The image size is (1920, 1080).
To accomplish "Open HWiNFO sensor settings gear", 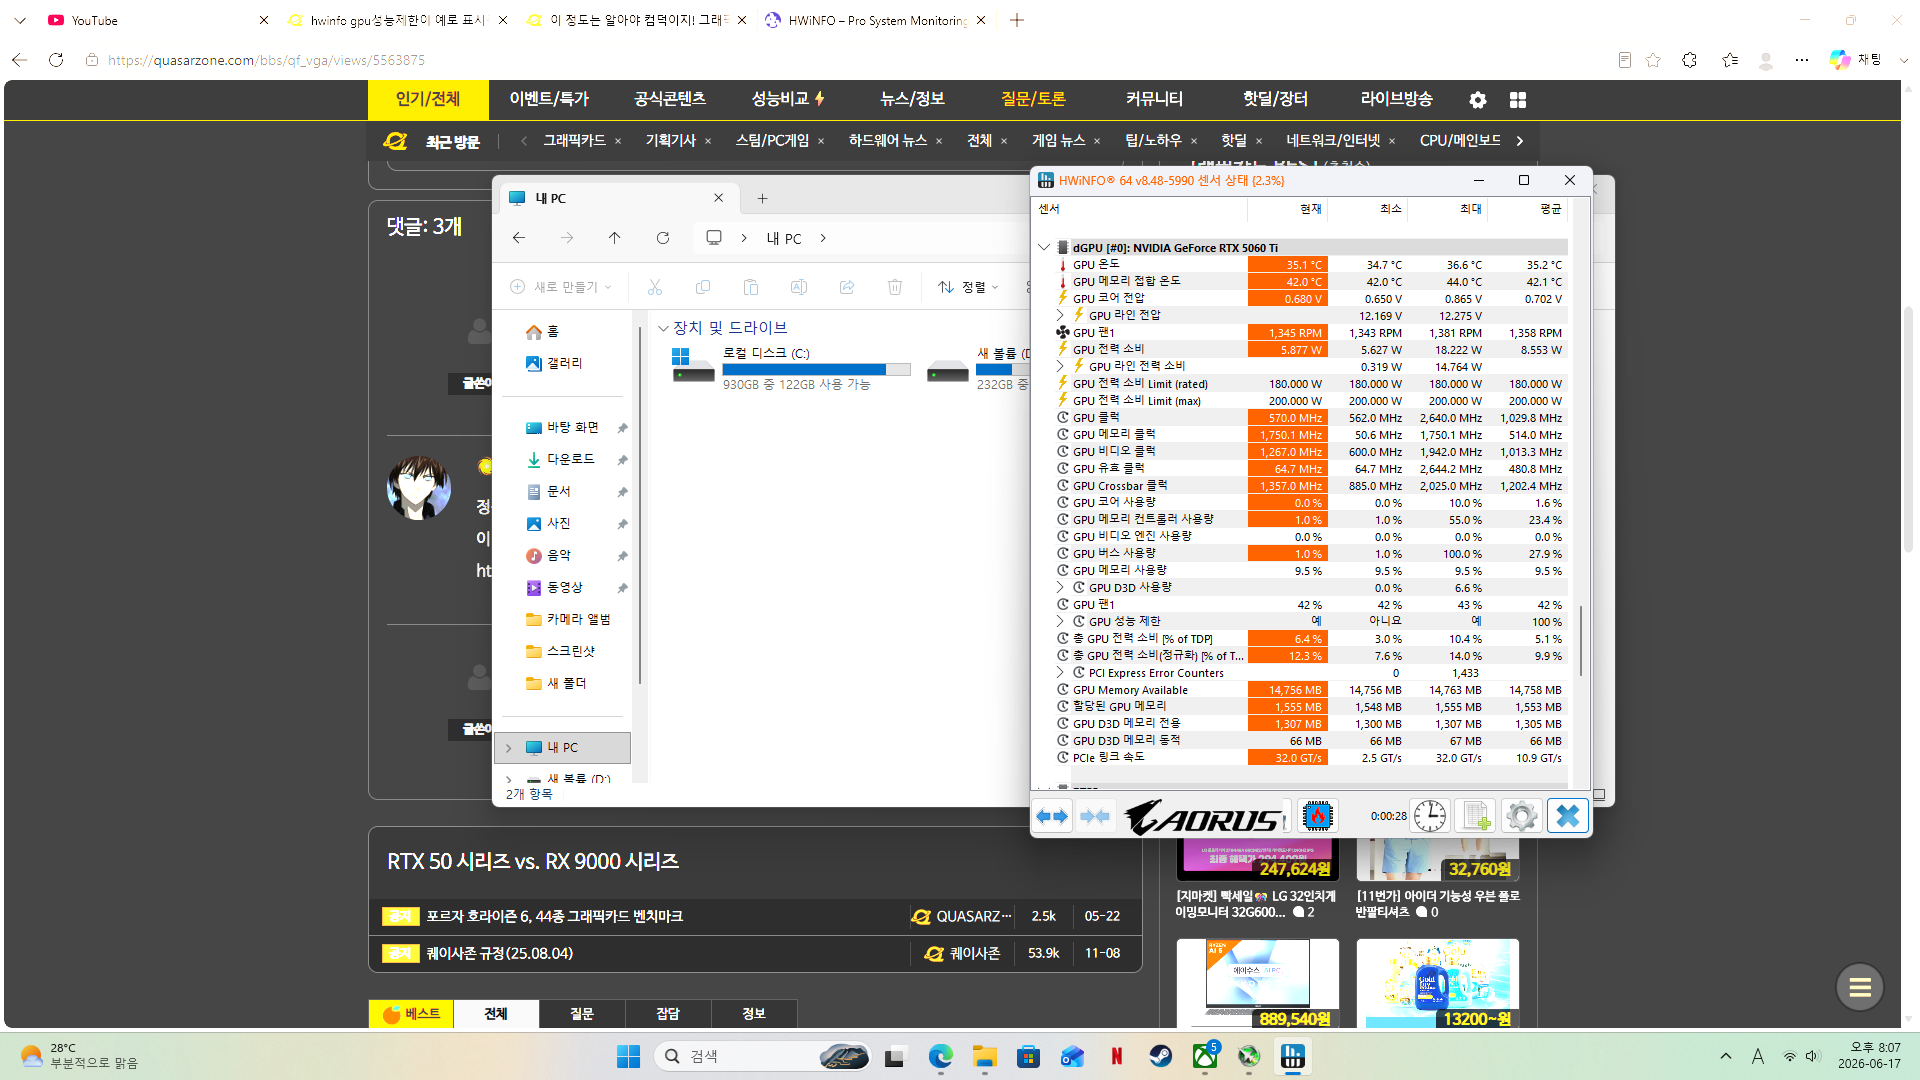I will point(1521,817).
